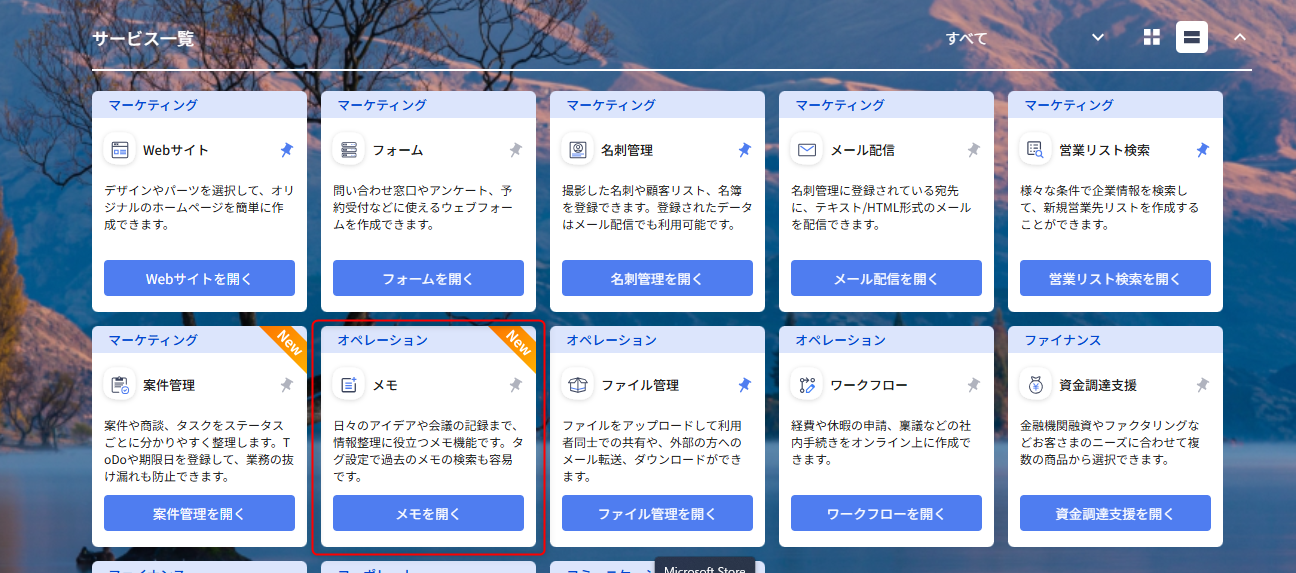The width and height of the screenshot is (1296, 573).
Task: Switch to card list view
Action: [1191, 37]
